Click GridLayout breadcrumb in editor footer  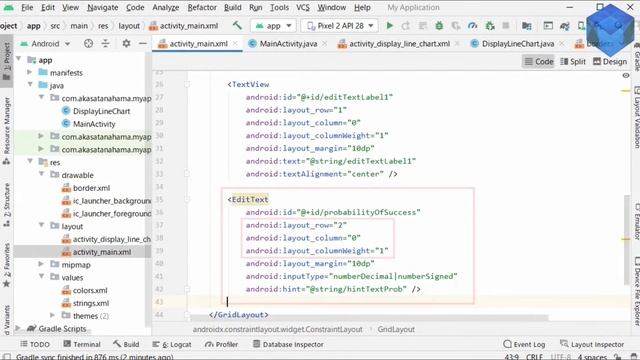click(396, 329)
